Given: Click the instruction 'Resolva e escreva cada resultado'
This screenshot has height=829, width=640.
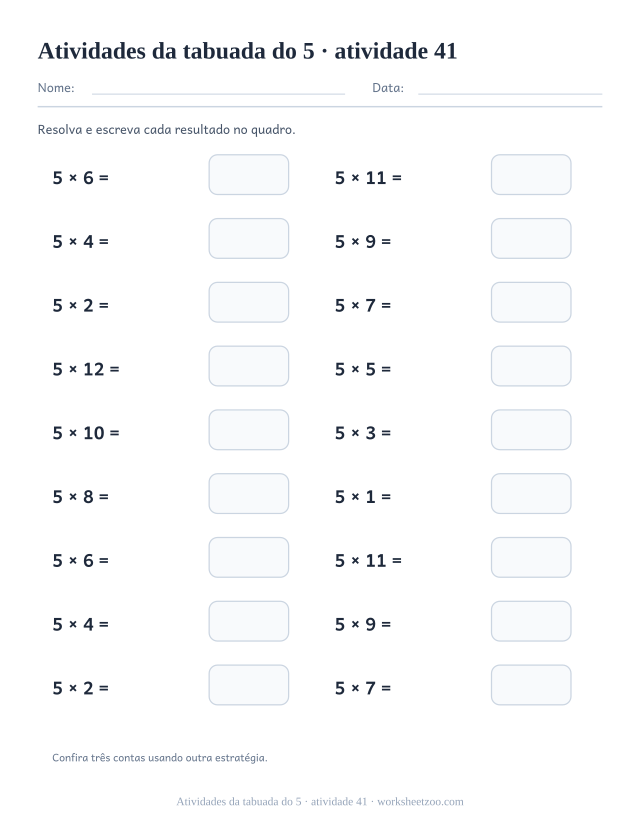Looking at the screenshot, I should pyautogui.click(x=134, y=130).
